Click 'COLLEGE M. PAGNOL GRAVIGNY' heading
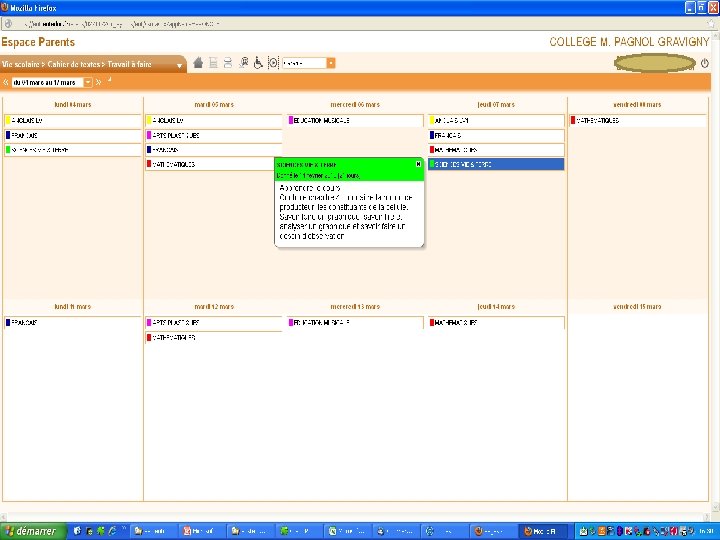The width and height of the screenshot is (720, 540). tap(629, 42)
